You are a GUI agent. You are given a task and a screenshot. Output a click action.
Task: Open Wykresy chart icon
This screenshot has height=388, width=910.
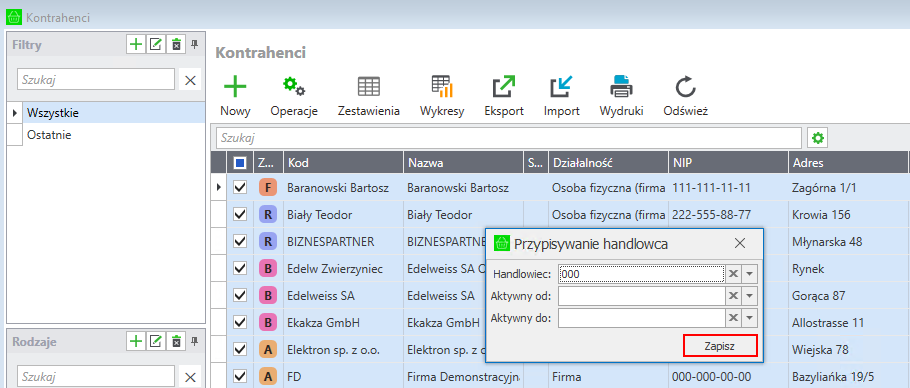[x=442, y=87]
